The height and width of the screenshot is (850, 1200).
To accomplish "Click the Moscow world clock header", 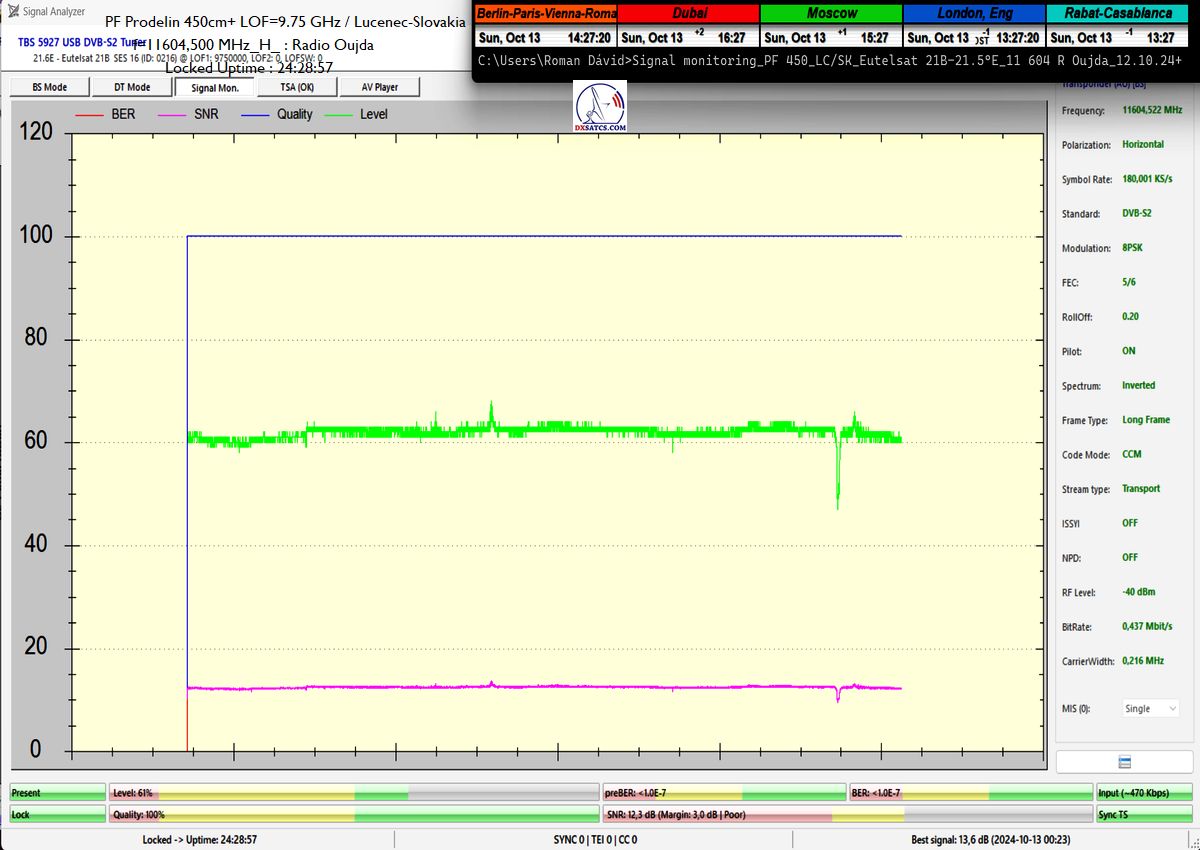I will pyautogui.click(x=831, y=13).
